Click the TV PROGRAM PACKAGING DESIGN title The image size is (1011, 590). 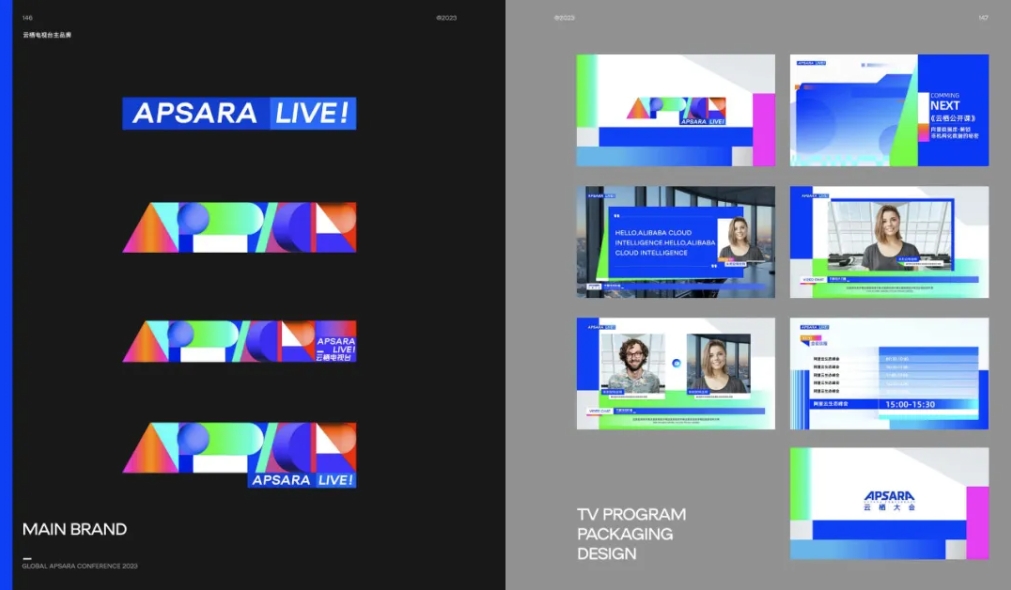(631, 534)
